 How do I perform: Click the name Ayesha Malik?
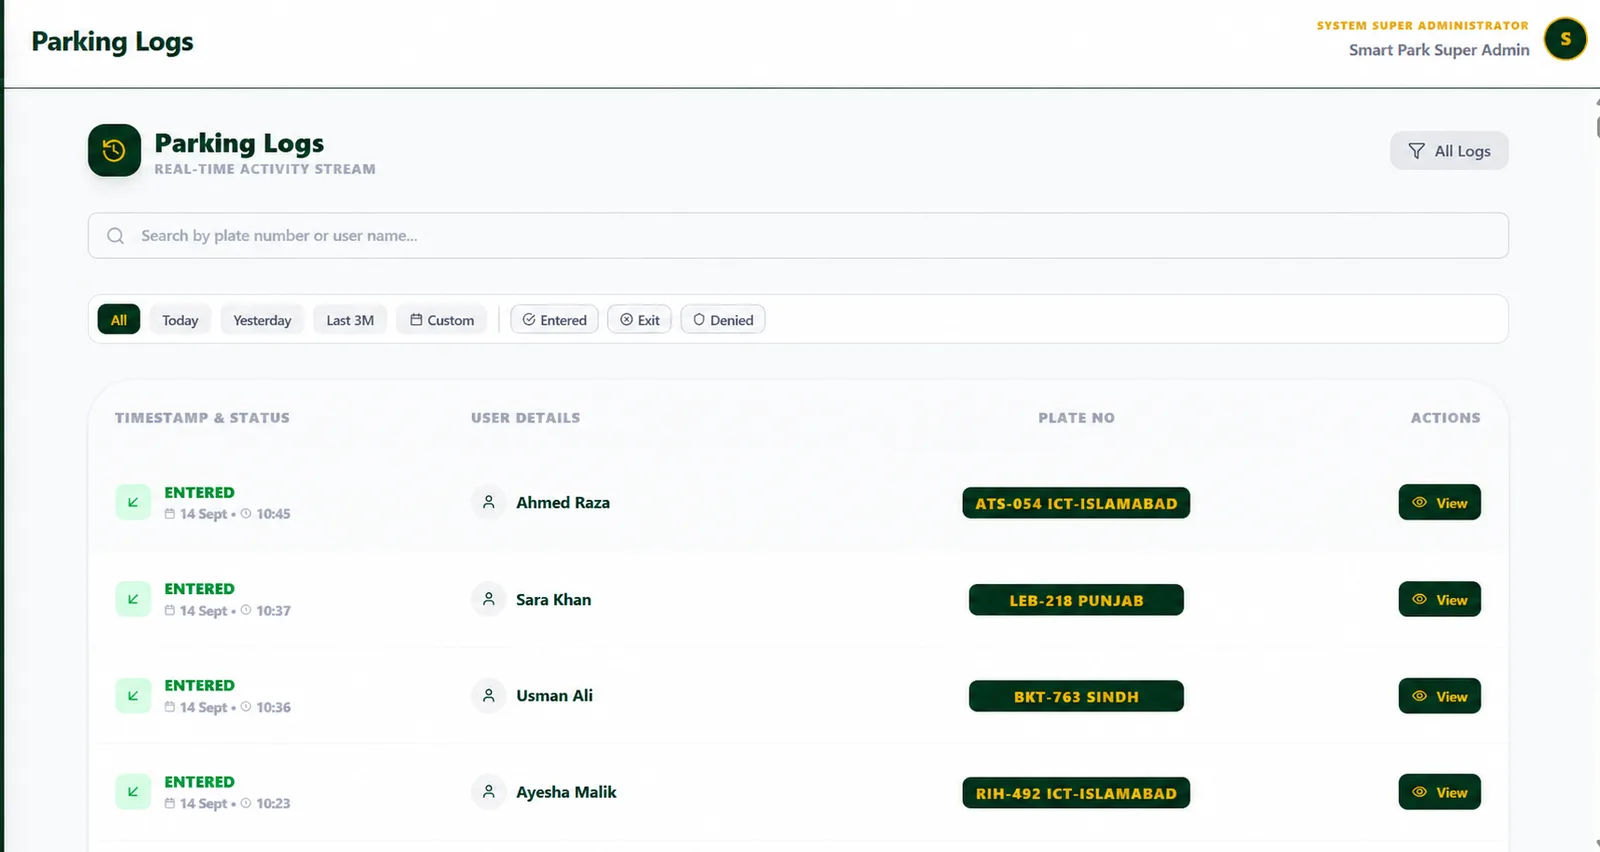pyautogui.click(x=566, y=792)
